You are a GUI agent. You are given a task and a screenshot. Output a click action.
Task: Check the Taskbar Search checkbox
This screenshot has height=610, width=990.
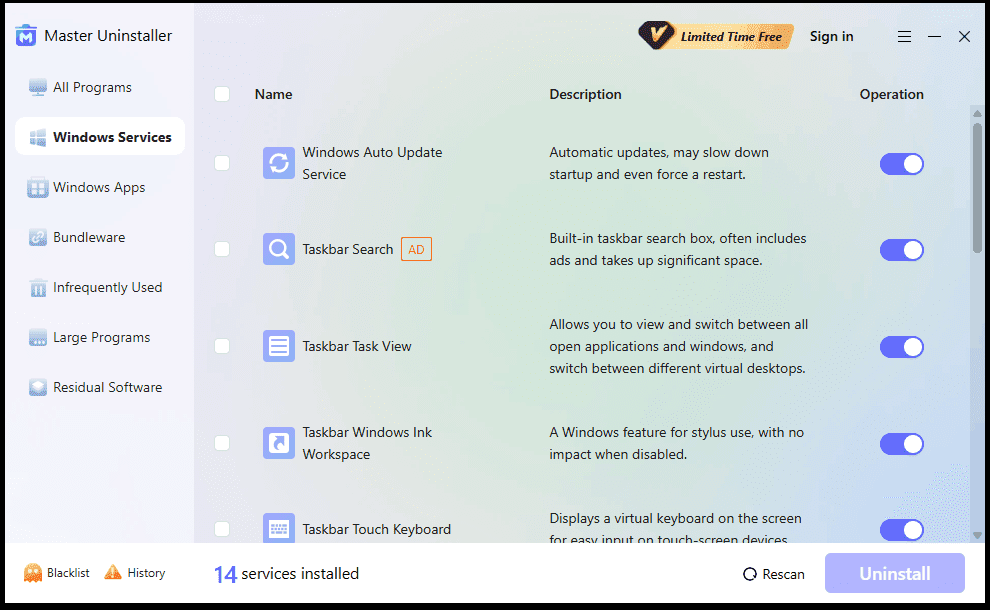coord(222,249)
